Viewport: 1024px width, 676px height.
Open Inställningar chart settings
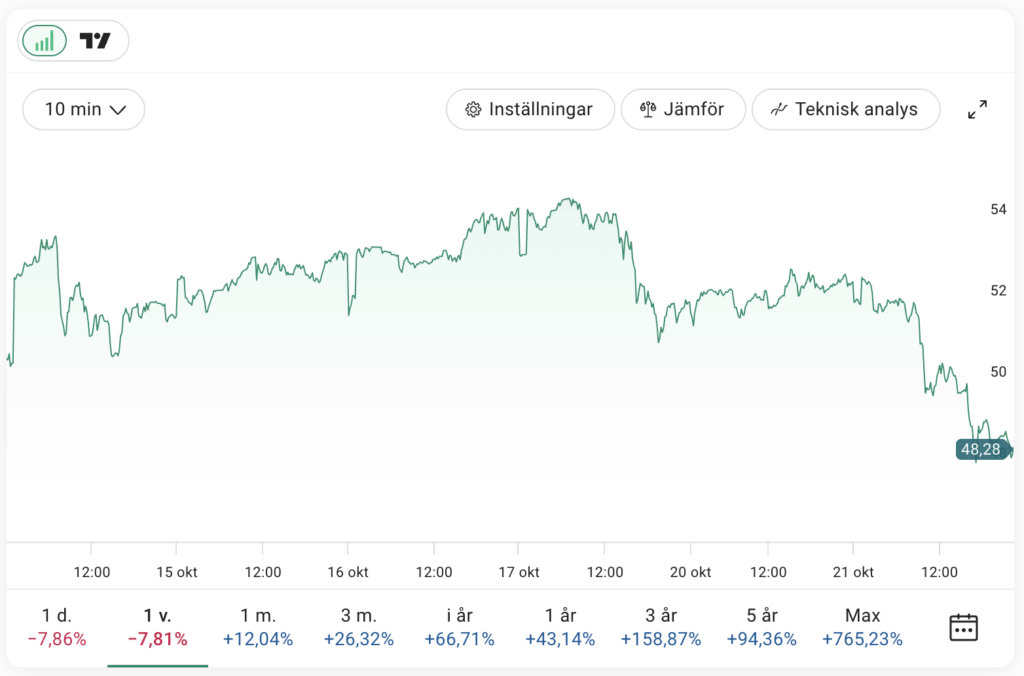[x=529, y=110]
